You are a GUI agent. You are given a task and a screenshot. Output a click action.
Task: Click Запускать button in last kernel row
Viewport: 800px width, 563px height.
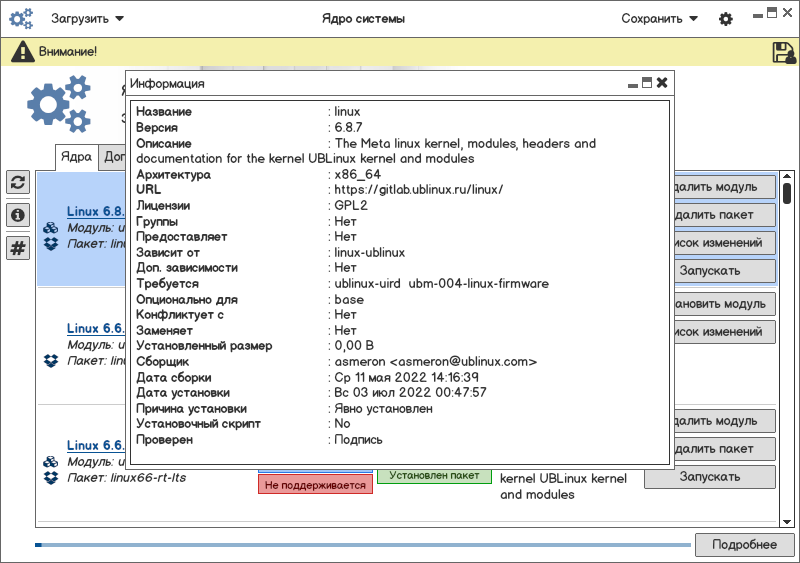[710, 477]
